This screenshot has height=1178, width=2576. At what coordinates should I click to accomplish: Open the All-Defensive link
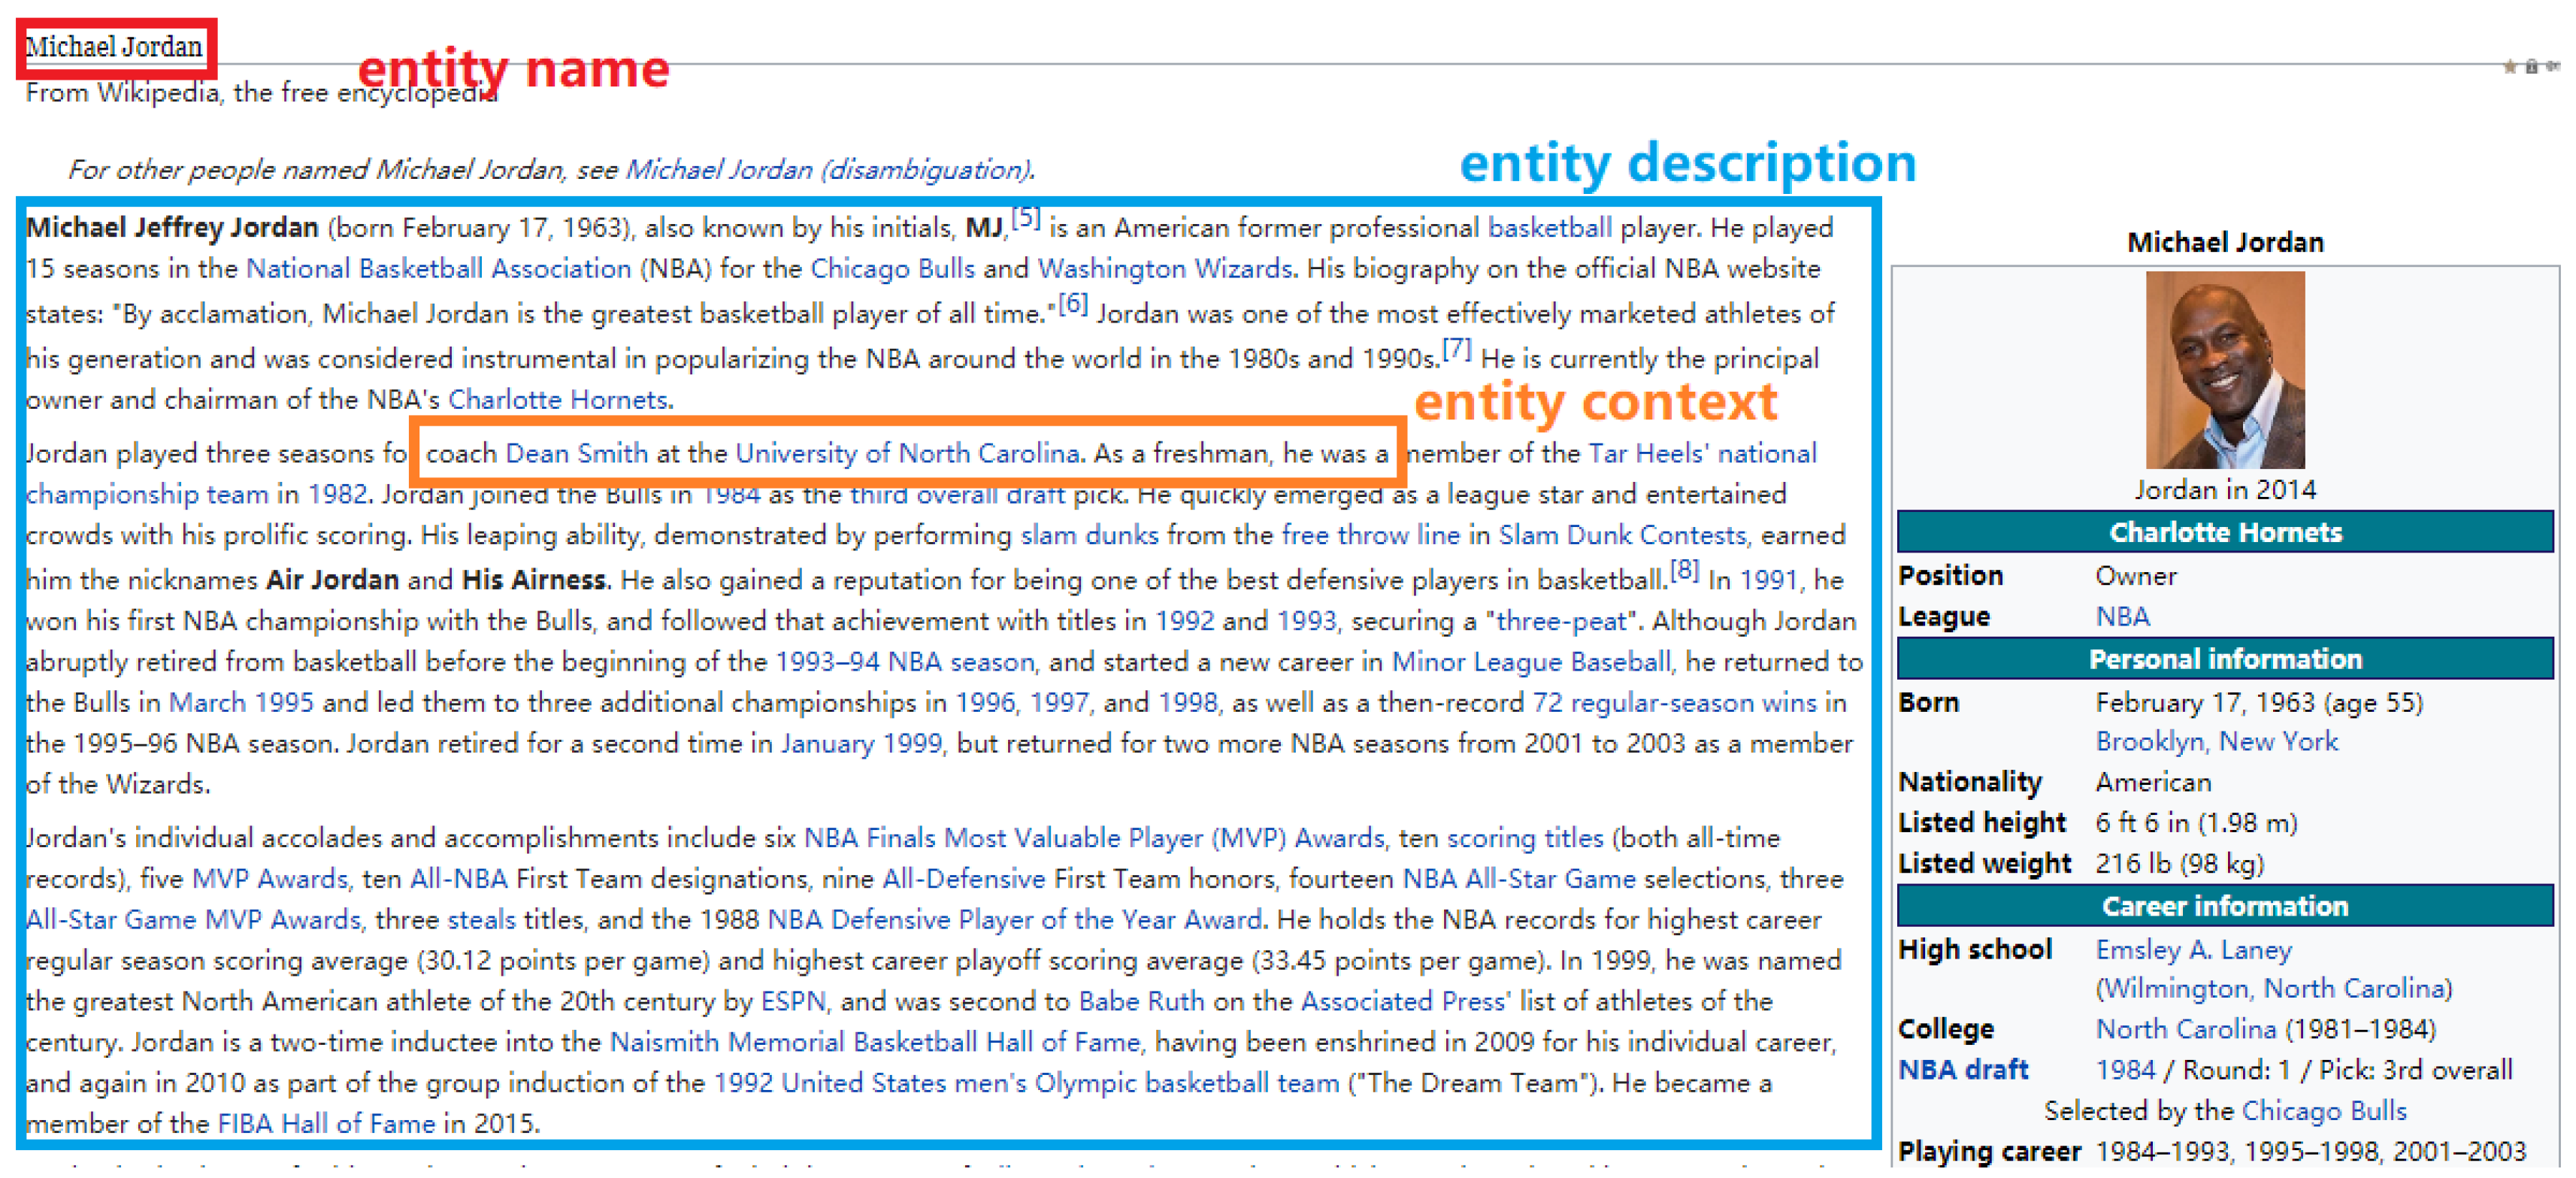pyautogui.click(x=964, y=879)
